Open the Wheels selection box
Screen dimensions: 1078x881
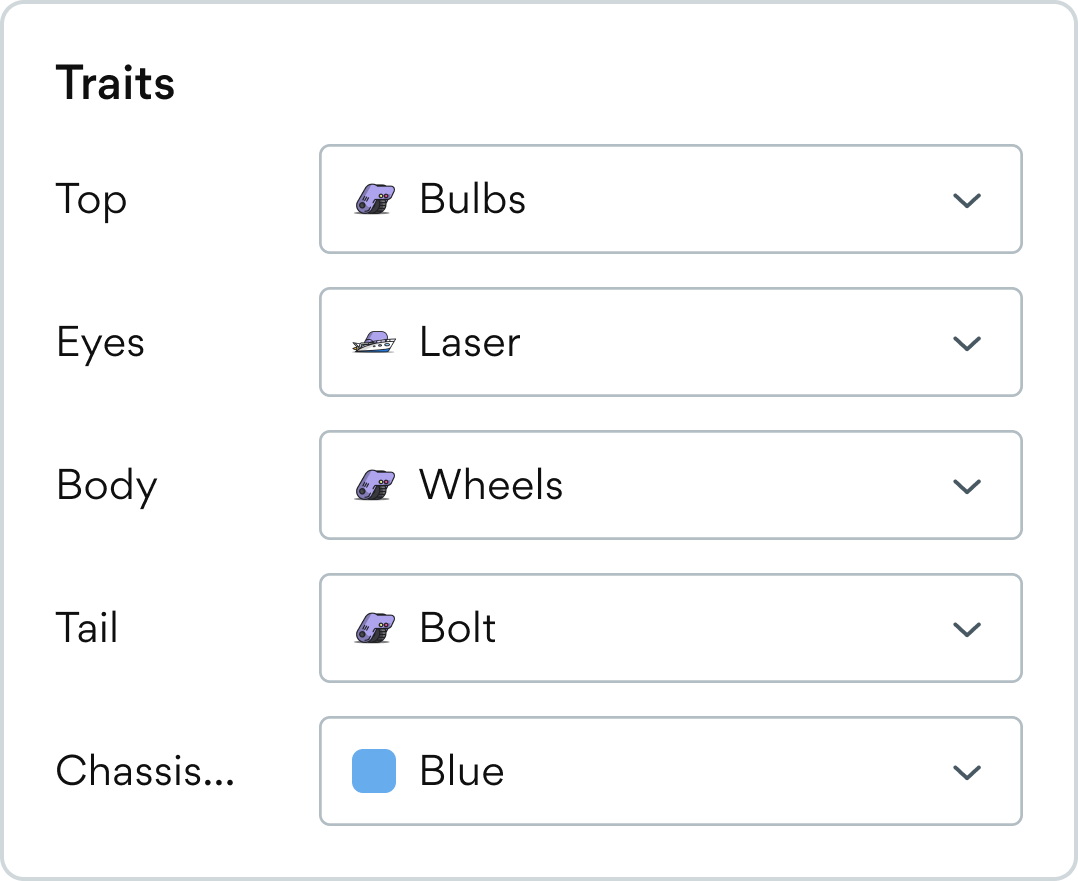[670, 486]
